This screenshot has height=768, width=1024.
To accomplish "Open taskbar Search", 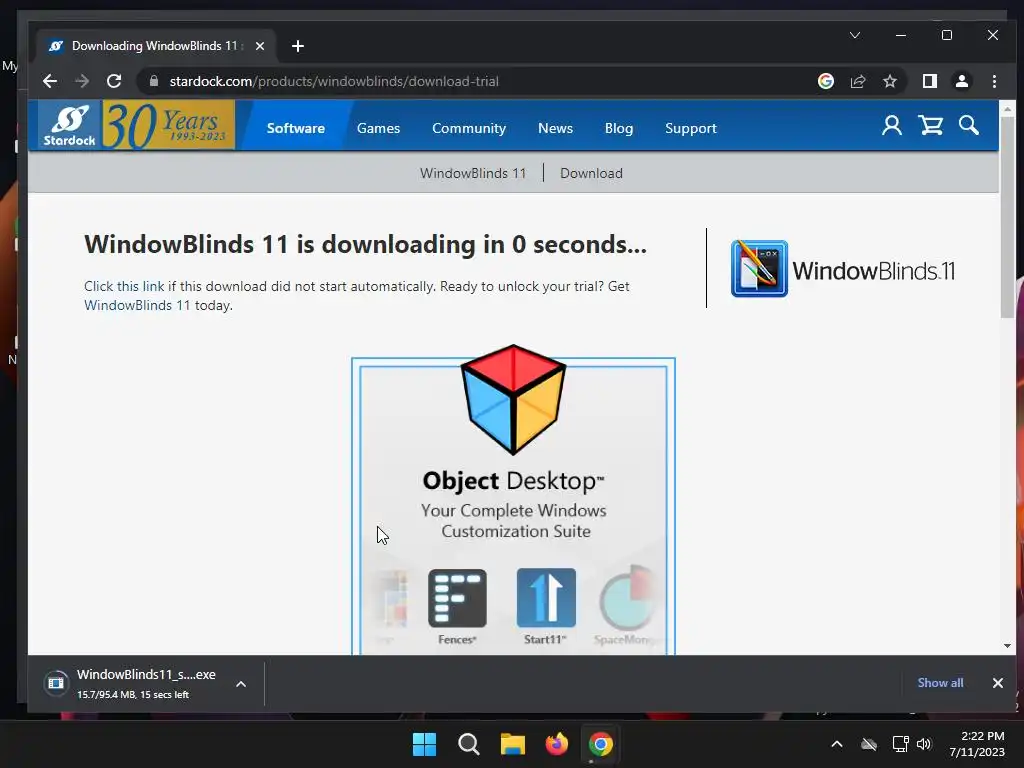I will coord(468,744).
